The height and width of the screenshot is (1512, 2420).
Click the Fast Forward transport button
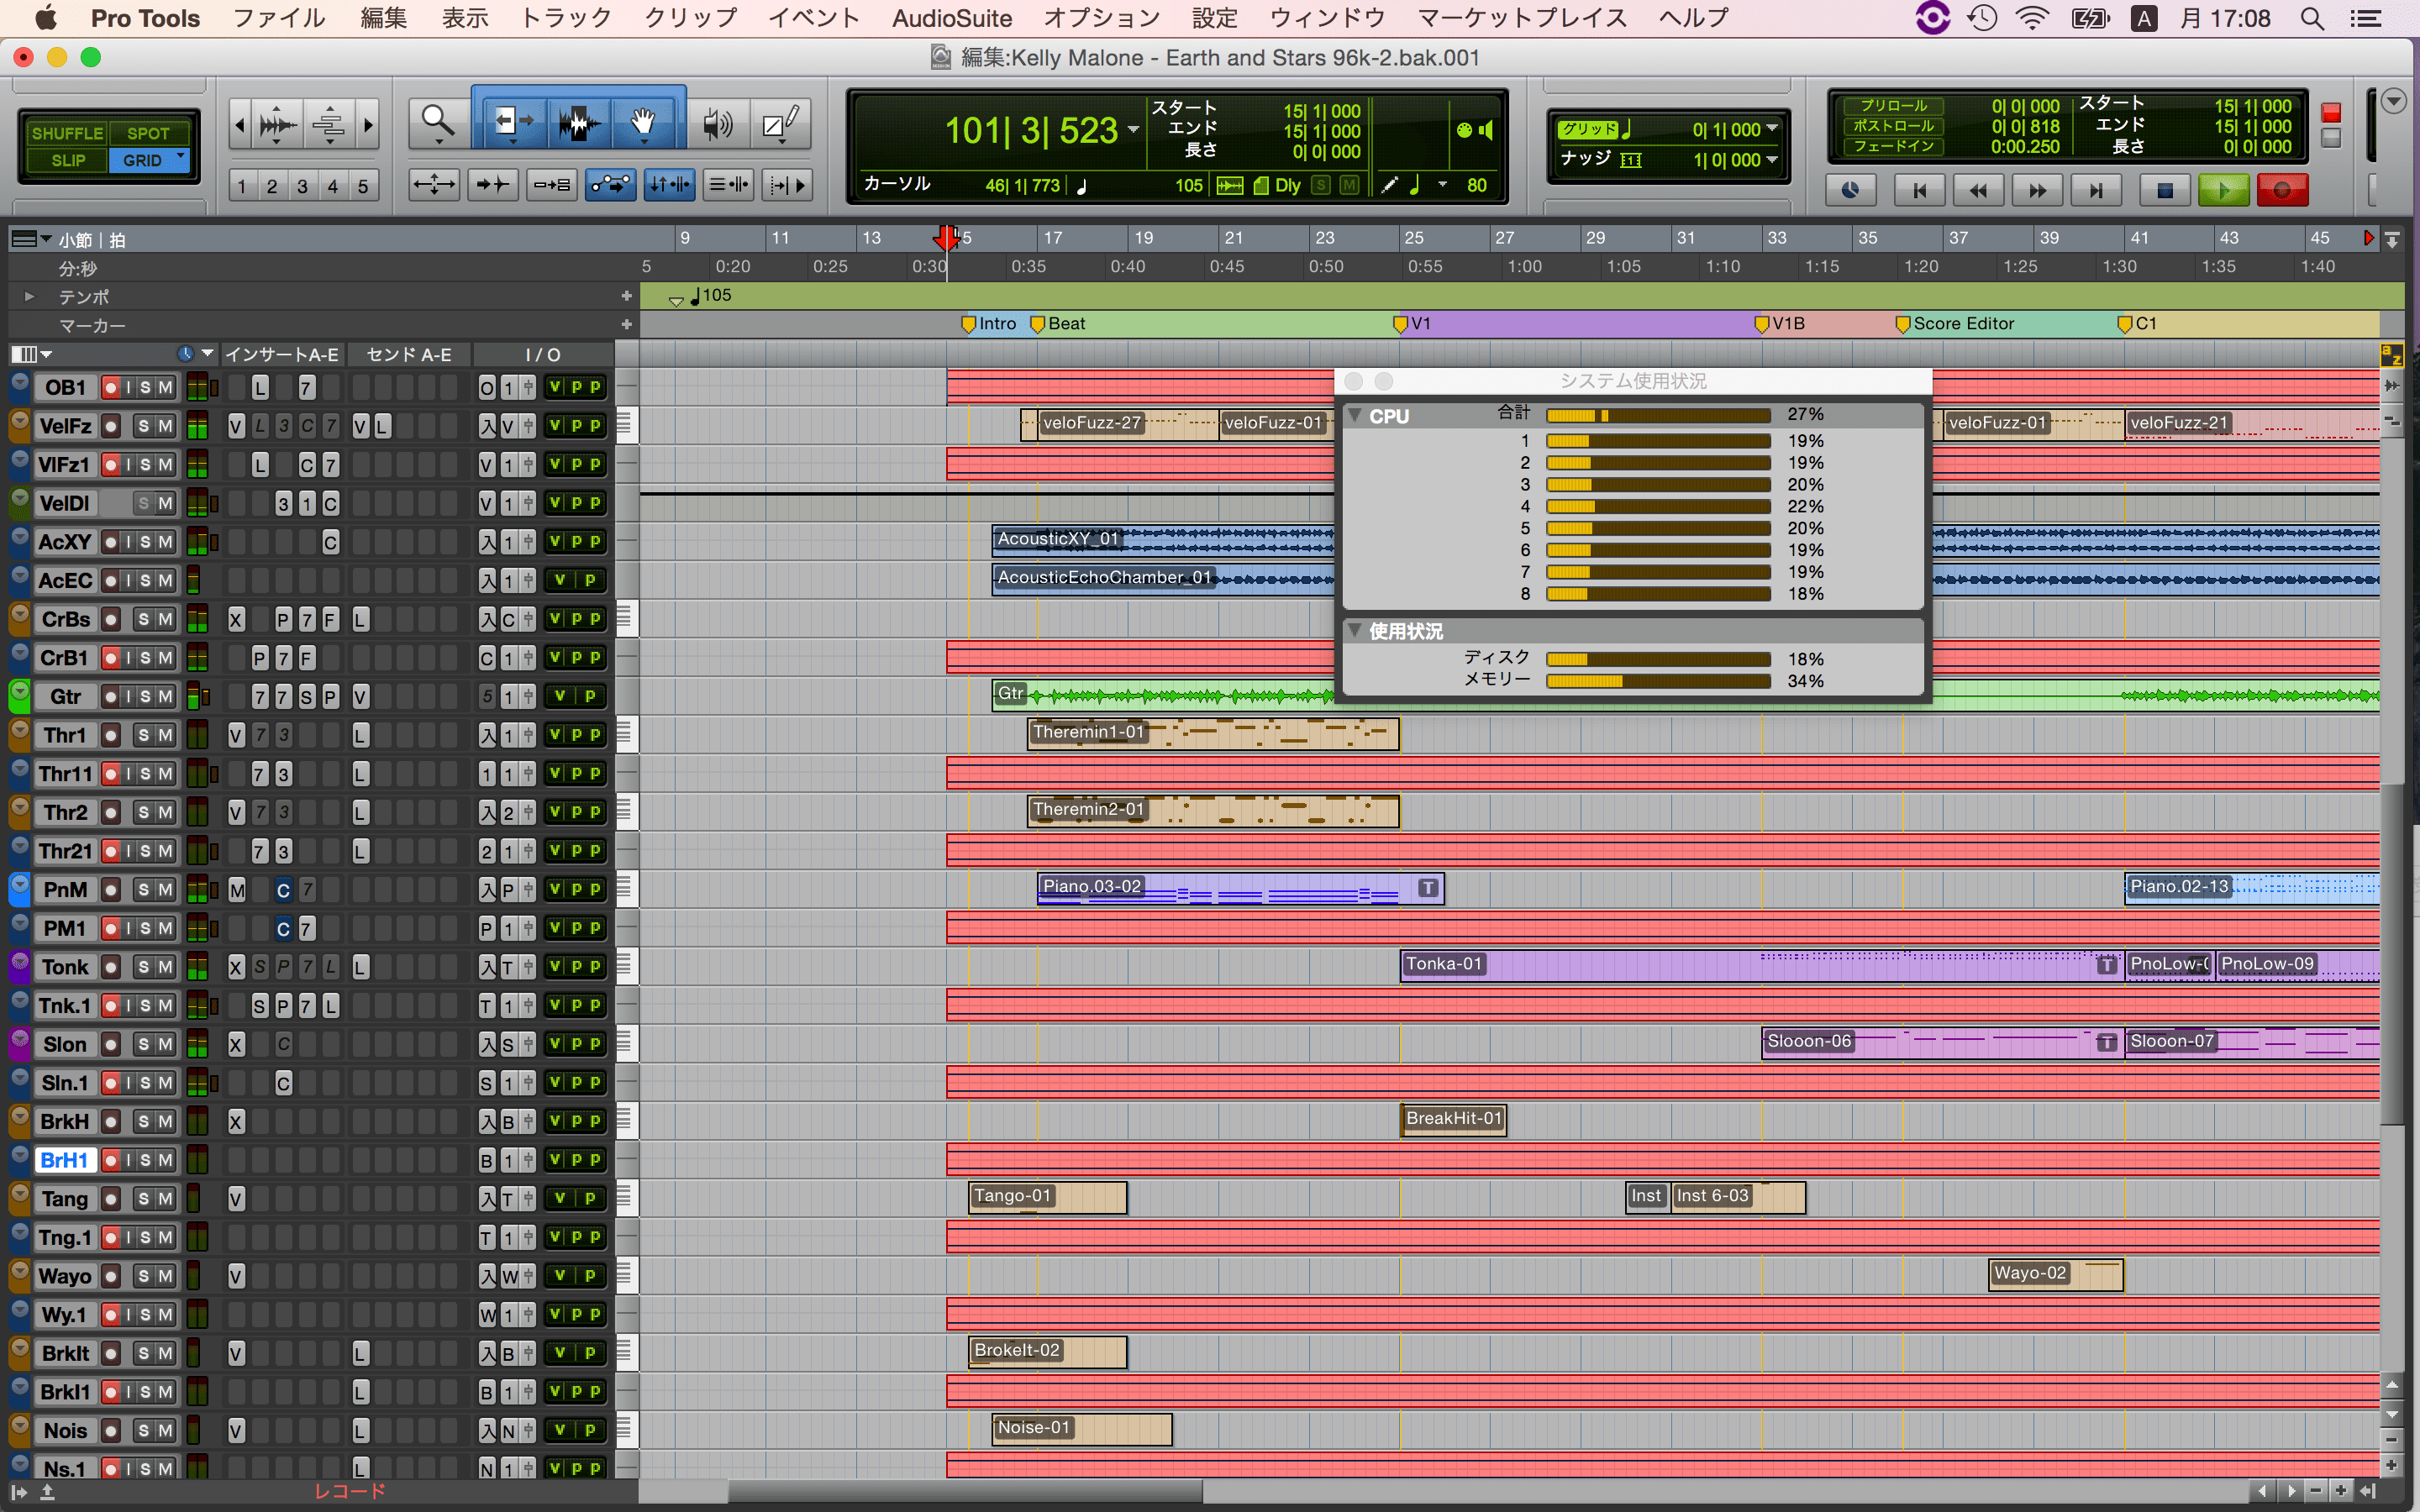pos(2037,189)
